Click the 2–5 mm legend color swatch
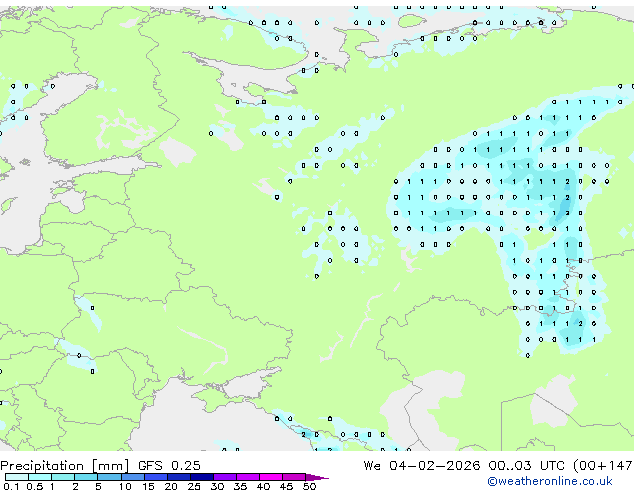The width and height of the screenshot is (634, 490). coord(86,477)
